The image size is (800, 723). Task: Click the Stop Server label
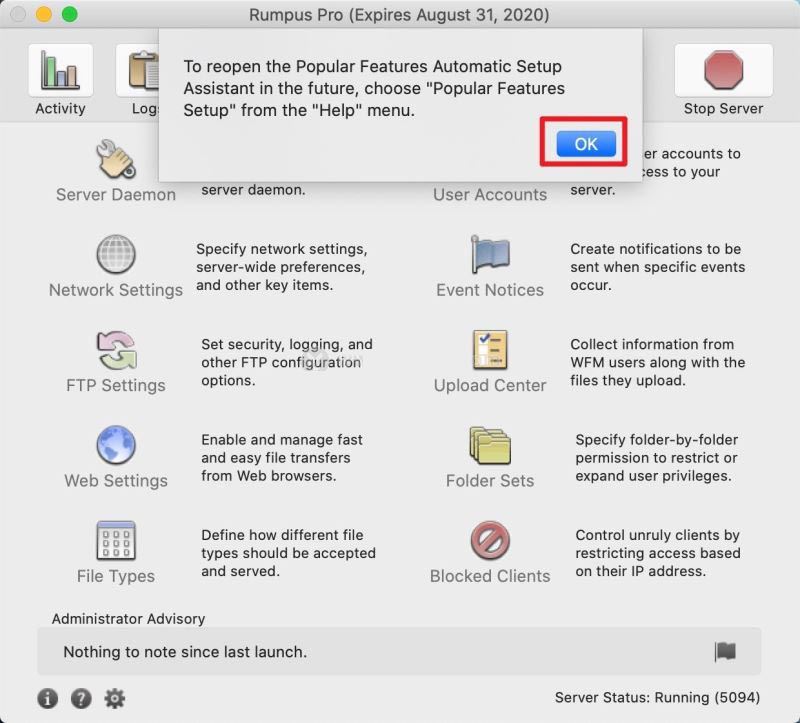tap(723, 109)
